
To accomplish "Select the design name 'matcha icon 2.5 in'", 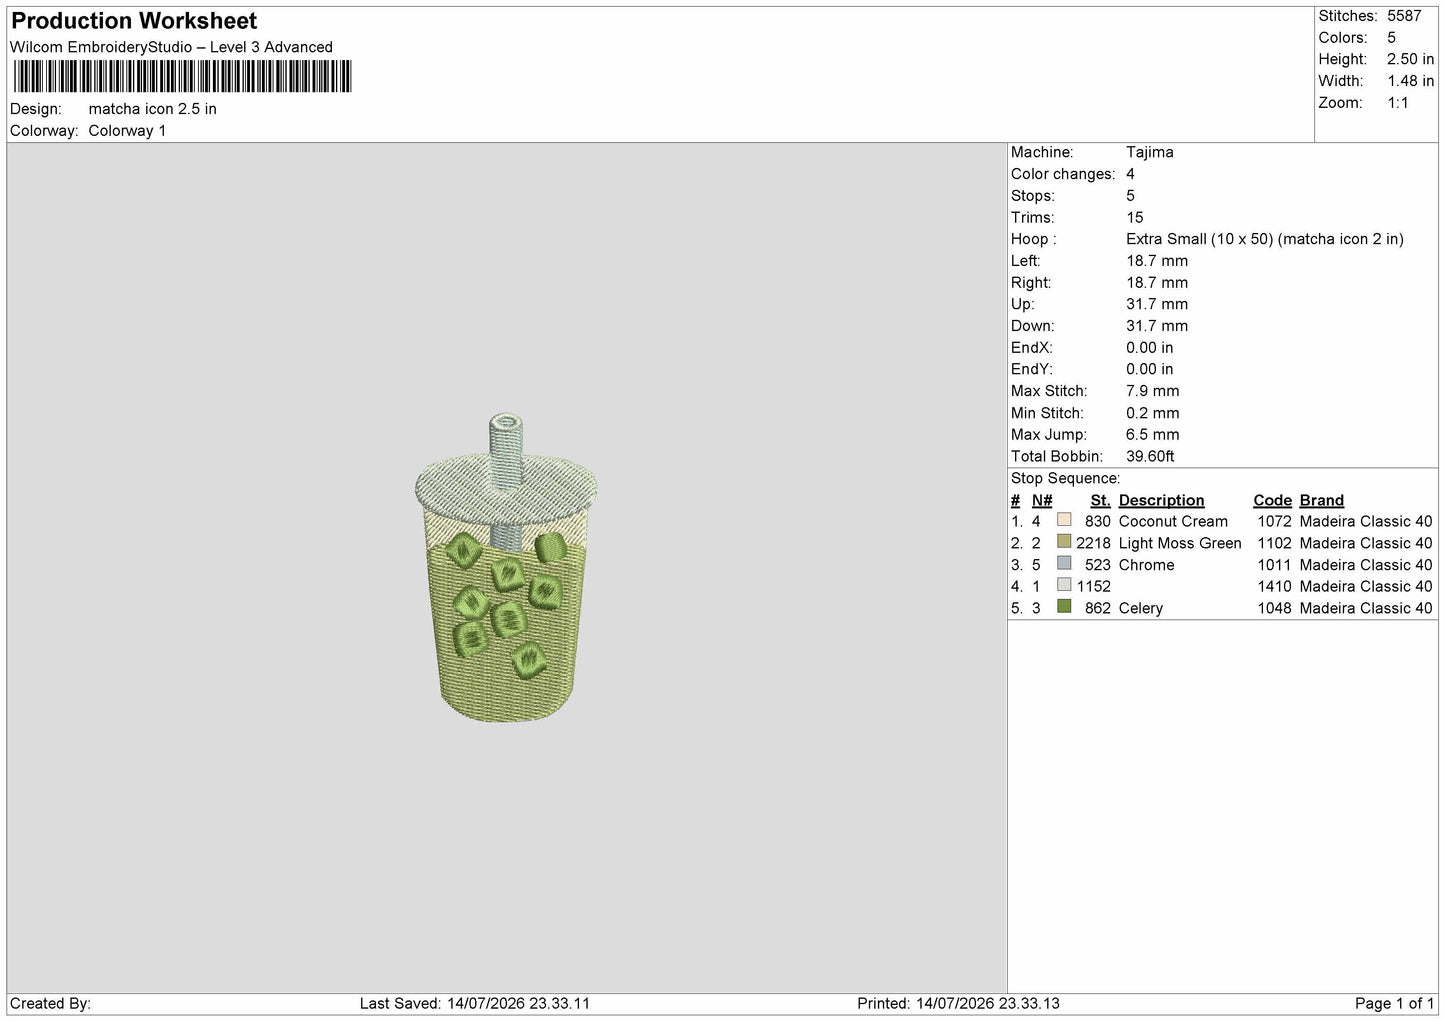I will 152,109.
